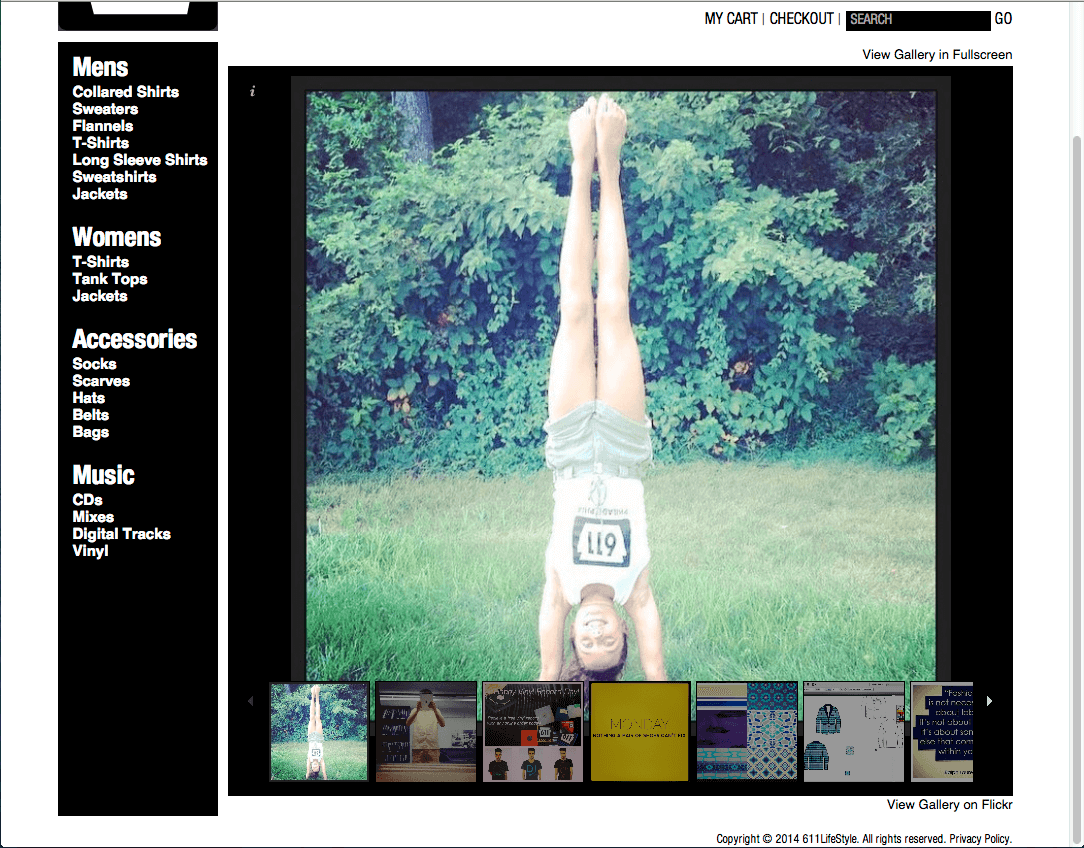Browse Womens Tank Tops
The image size is (1084, 848).
point(110,279)
